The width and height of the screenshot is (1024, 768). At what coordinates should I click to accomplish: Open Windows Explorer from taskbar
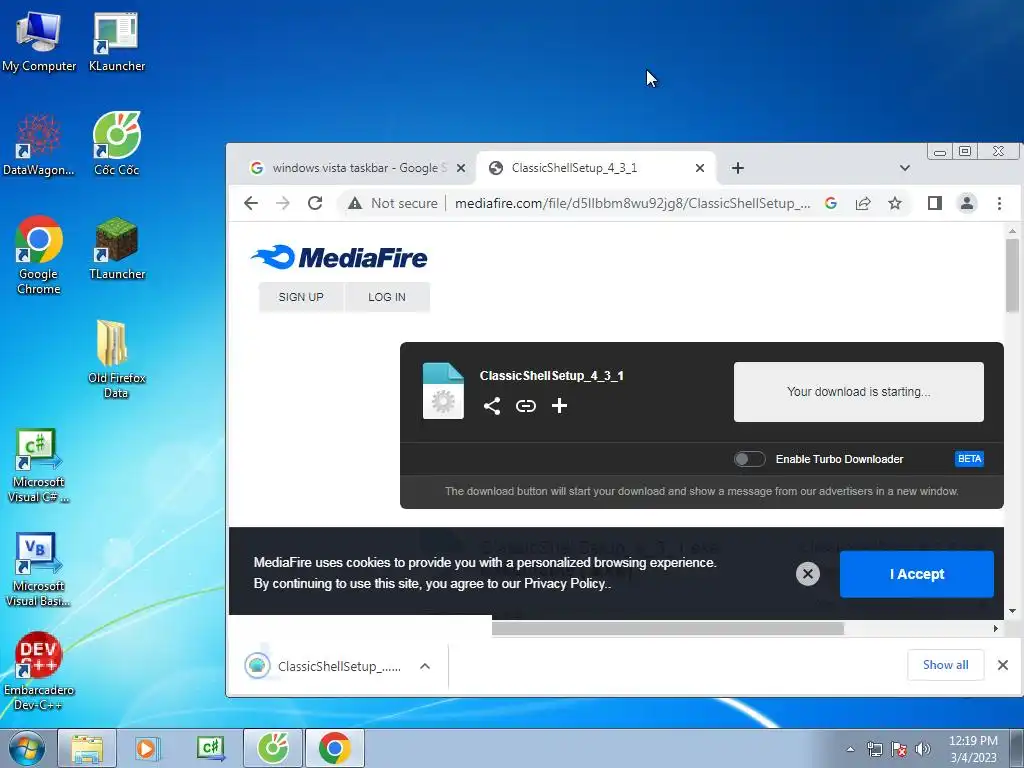click(86, 748)
